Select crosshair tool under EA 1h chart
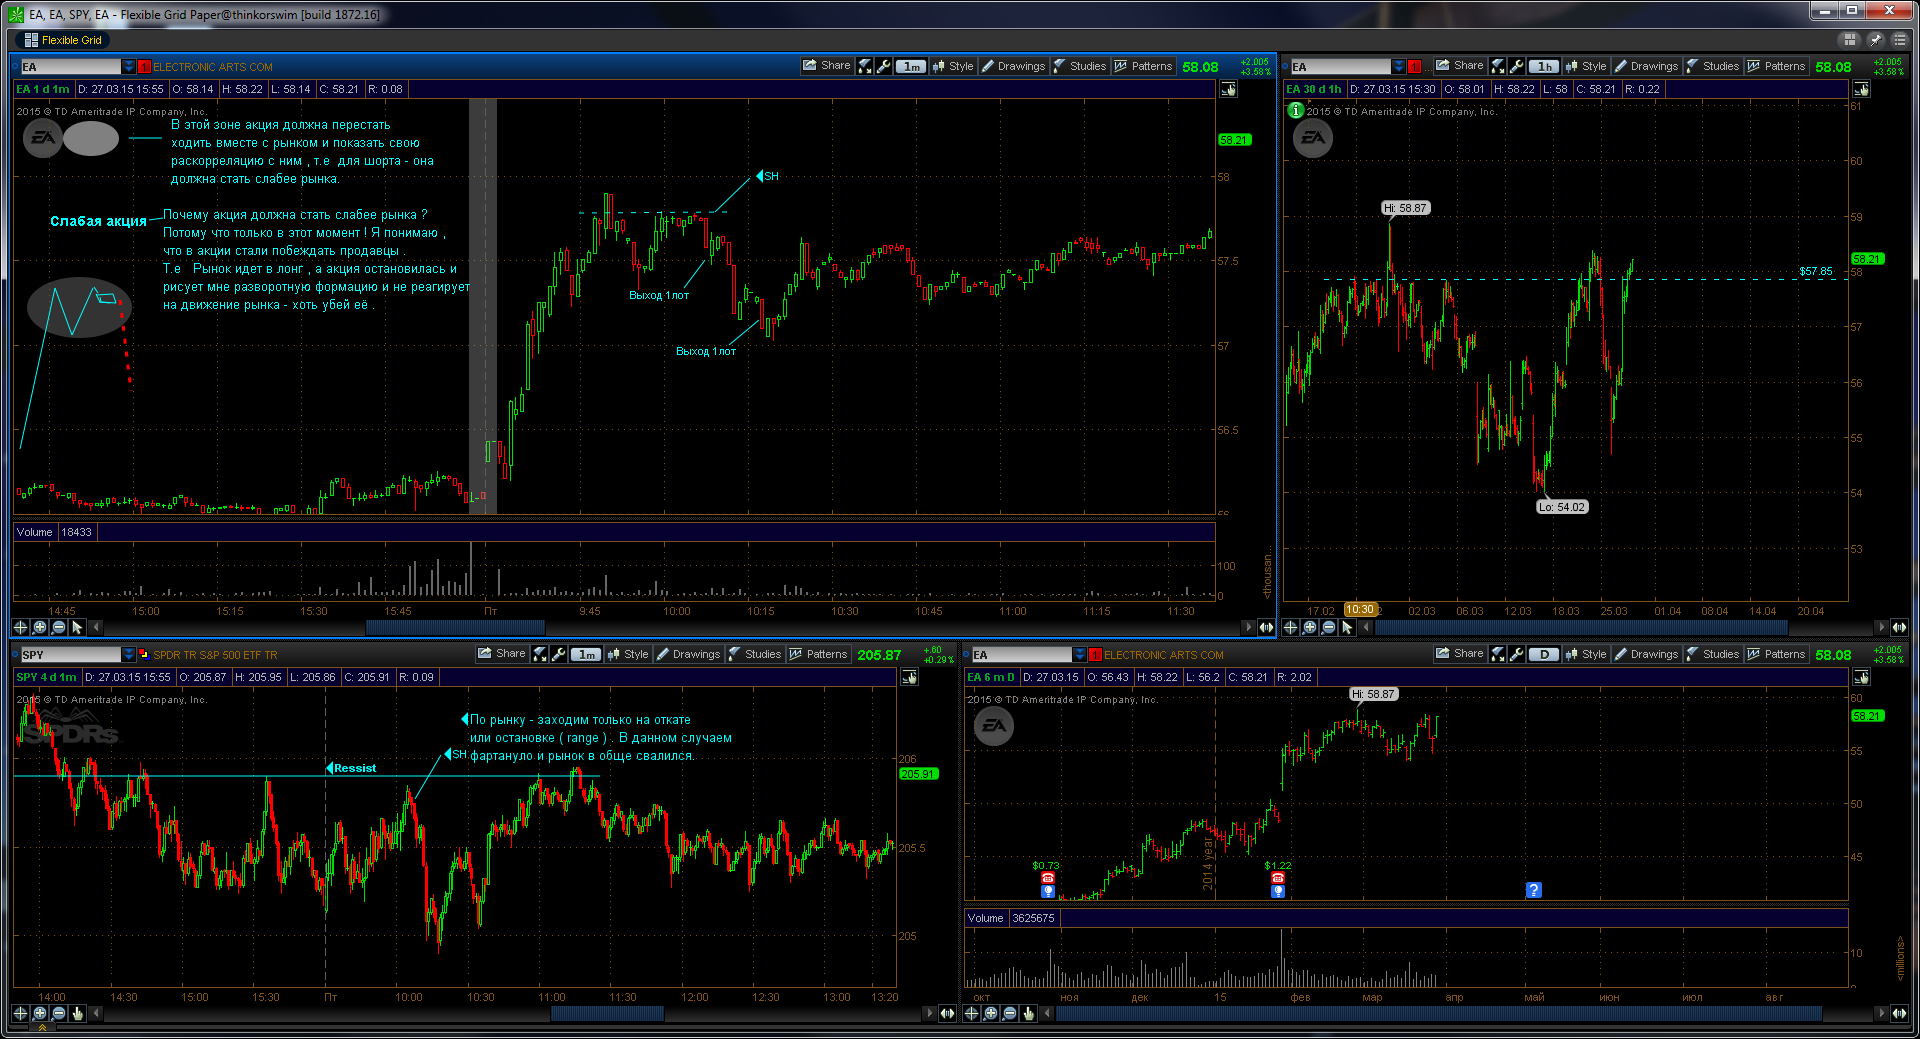This screenshot has height=1039, width=1920. click(x=1290, y=627)
